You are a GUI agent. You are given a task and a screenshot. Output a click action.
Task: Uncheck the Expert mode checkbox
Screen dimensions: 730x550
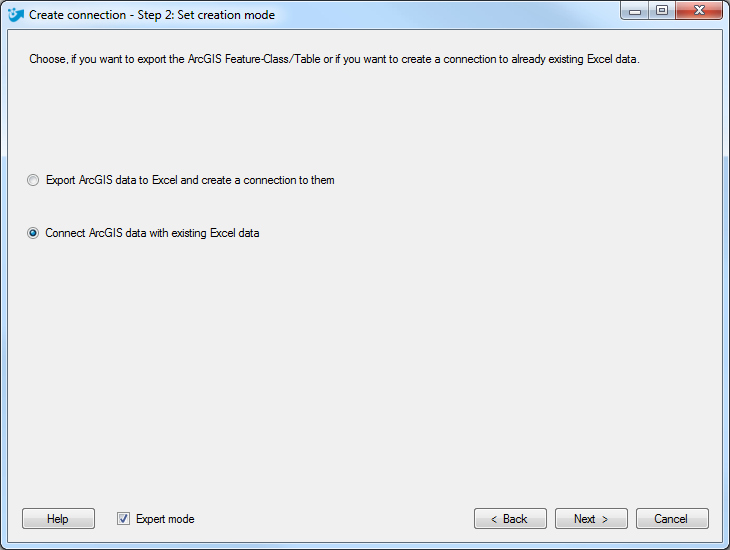click(123, 518)
